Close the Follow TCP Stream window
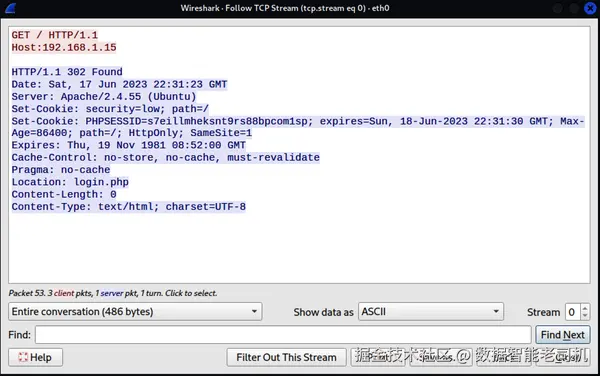Image resolution: width=600 pixels, height=376 pixels. coord(590,8)
